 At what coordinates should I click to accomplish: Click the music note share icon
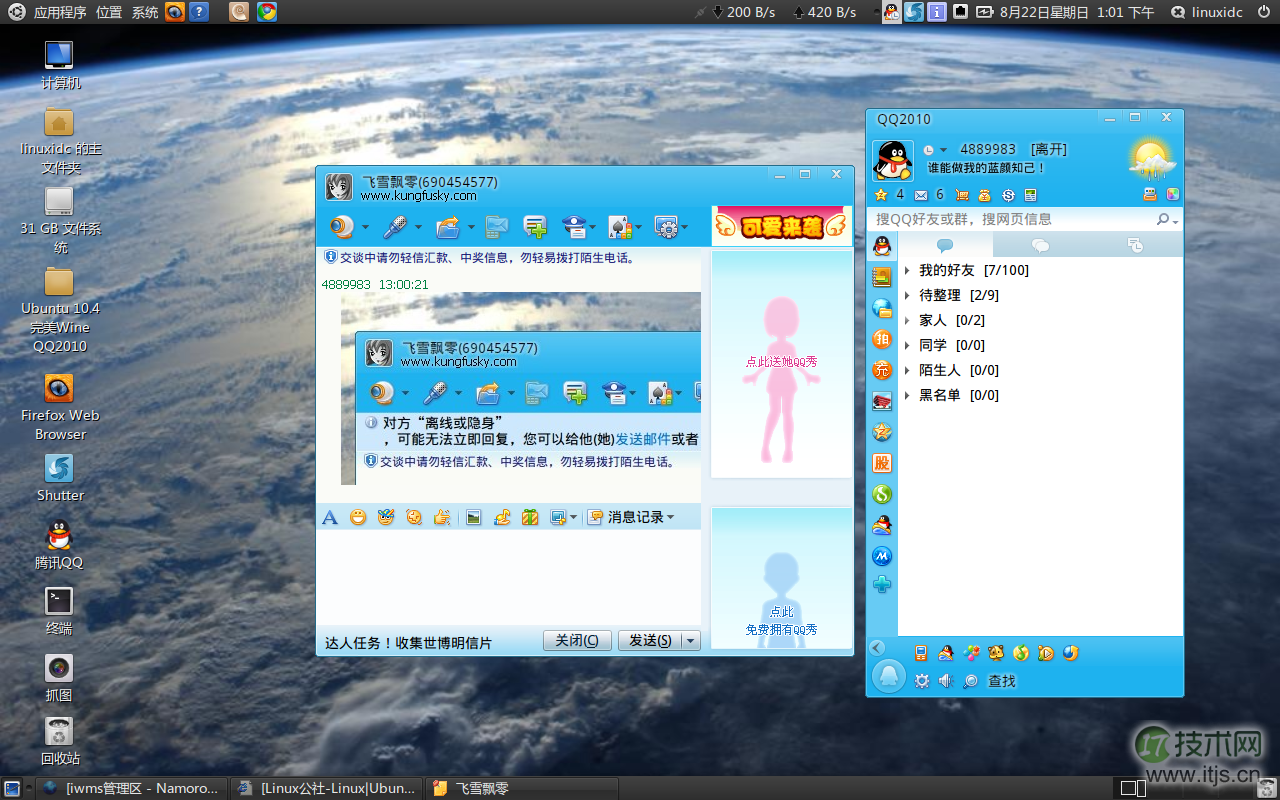pos(503,517)
